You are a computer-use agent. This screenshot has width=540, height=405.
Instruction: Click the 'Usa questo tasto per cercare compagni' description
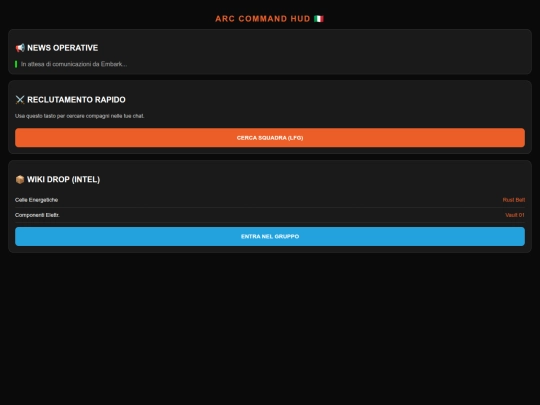(x=80, y=116)
